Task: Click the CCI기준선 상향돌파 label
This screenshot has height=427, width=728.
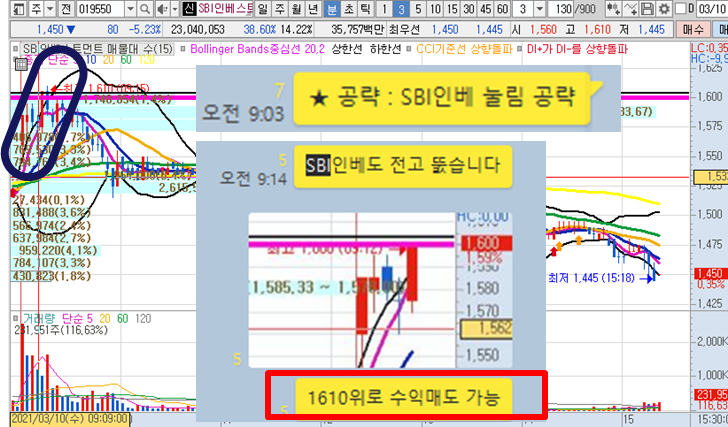Action: (x=464, y=48)
